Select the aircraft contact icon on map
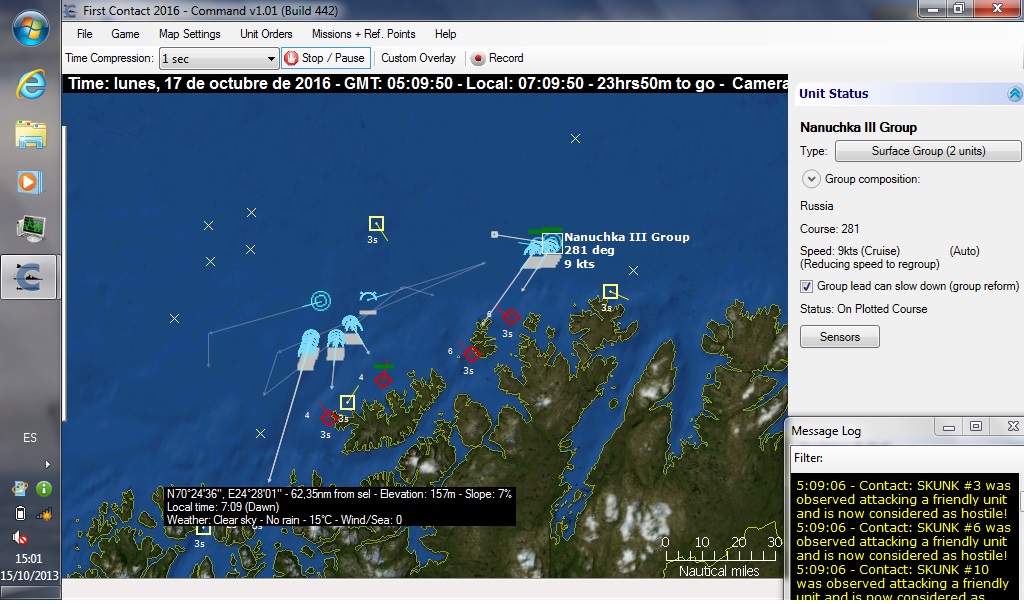The height and width of the screenshot is (604, 1024). coord(368,296)
